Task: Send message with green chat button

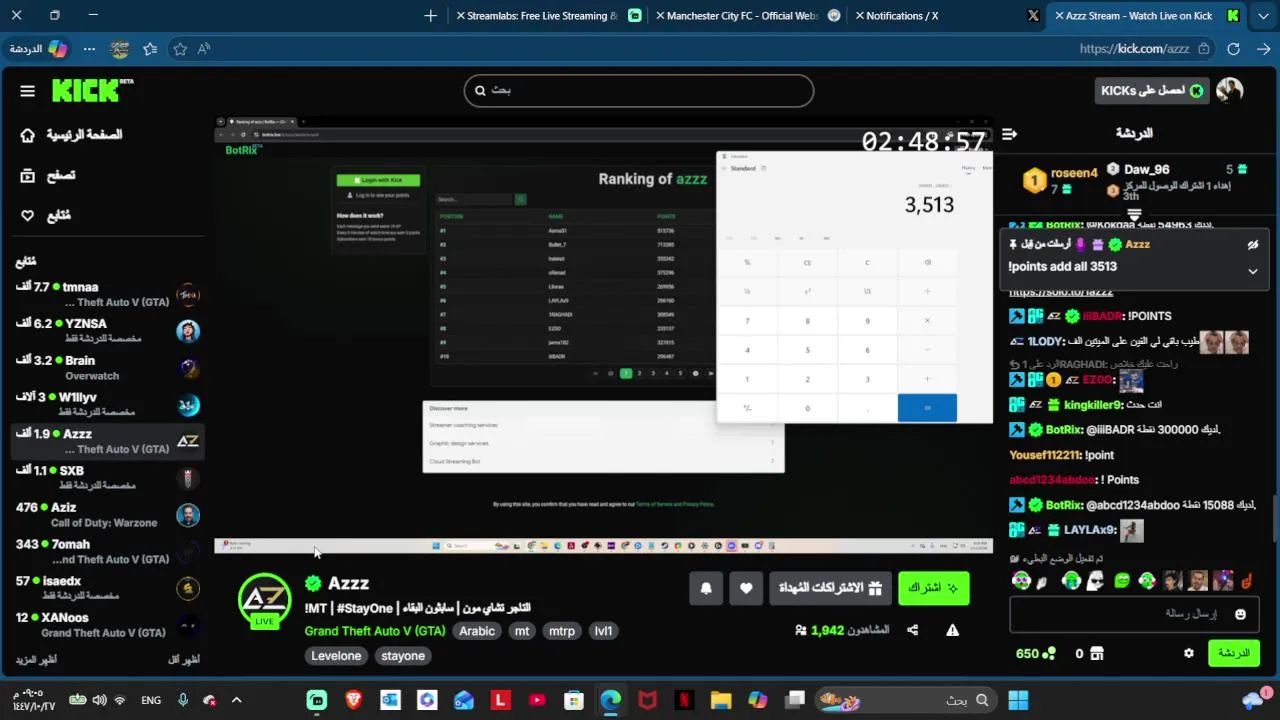Action: tap(1234, 653)
